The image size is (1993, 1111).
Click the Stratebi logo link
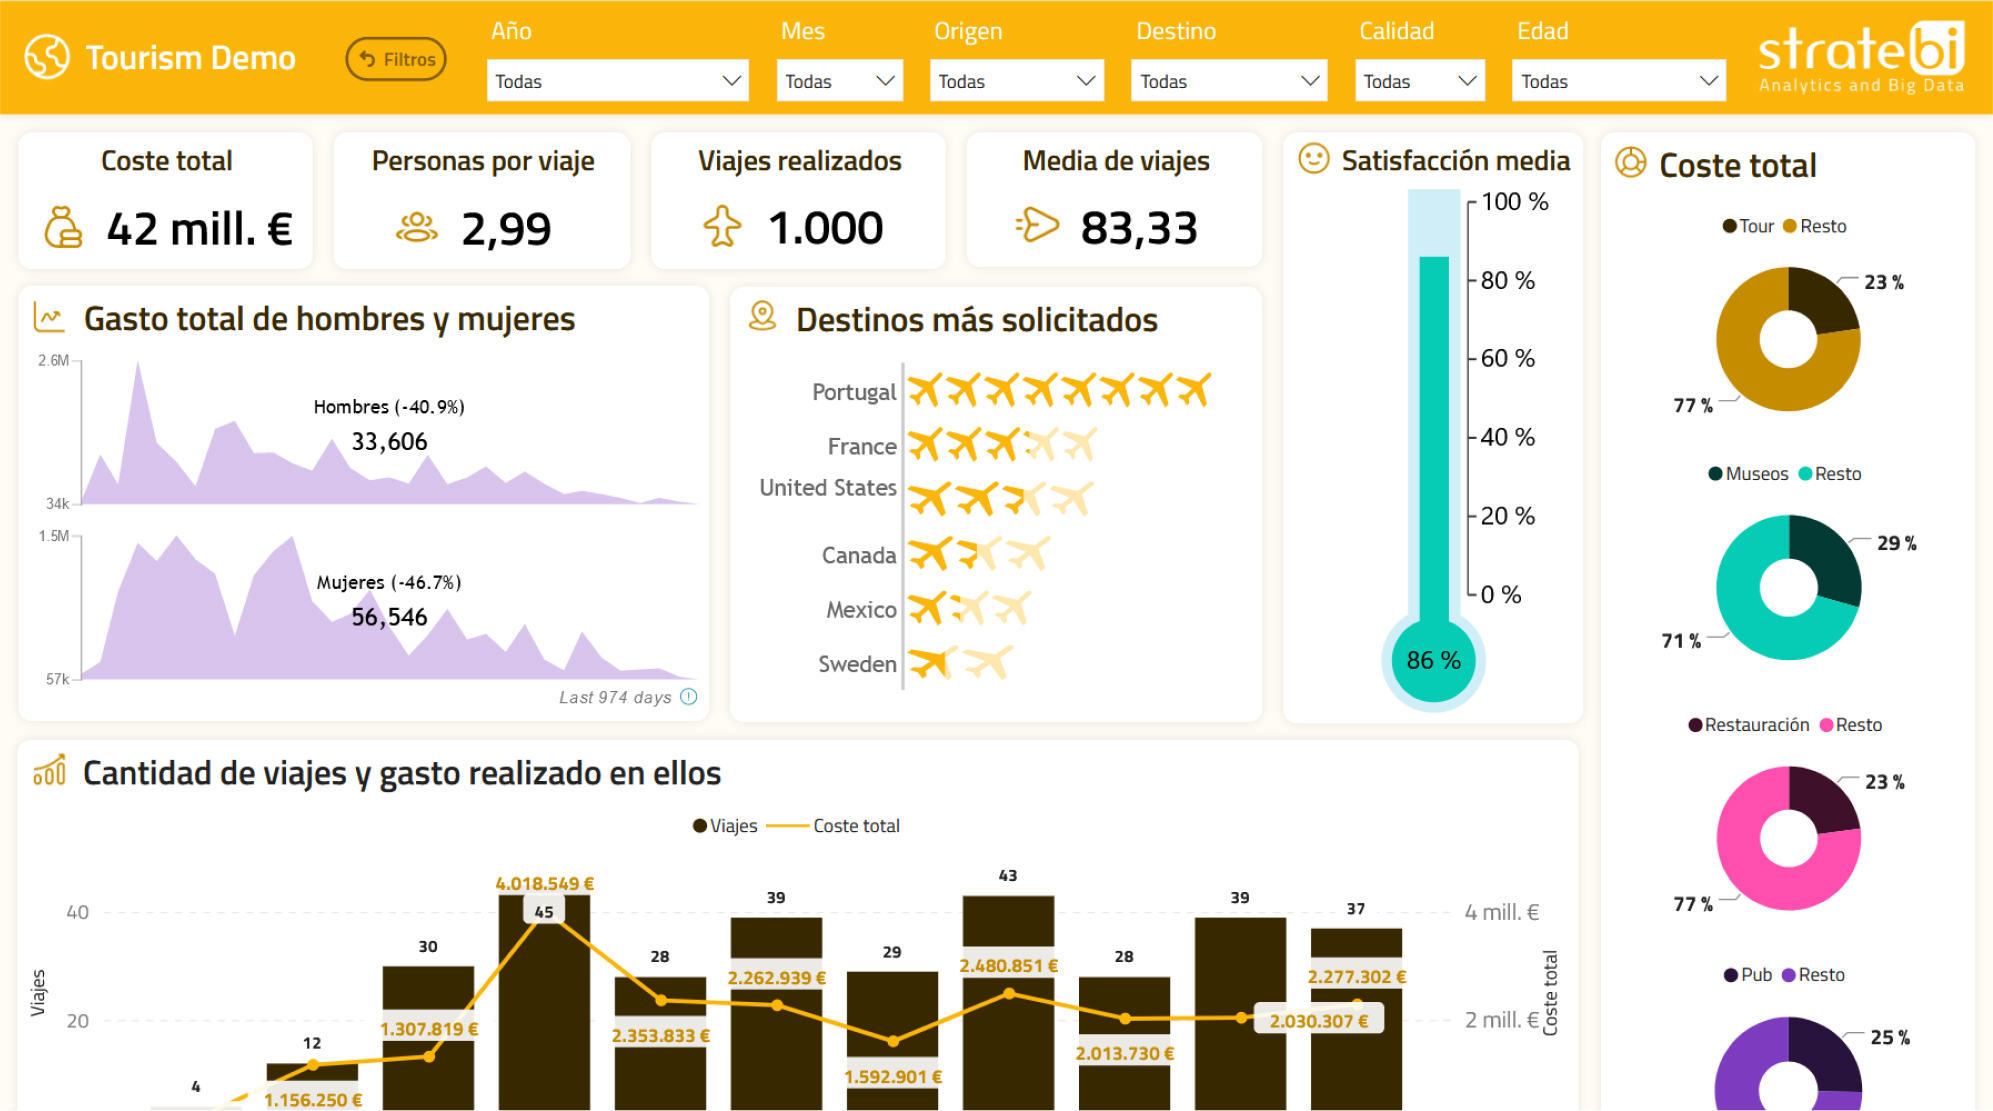(1861, 57)
